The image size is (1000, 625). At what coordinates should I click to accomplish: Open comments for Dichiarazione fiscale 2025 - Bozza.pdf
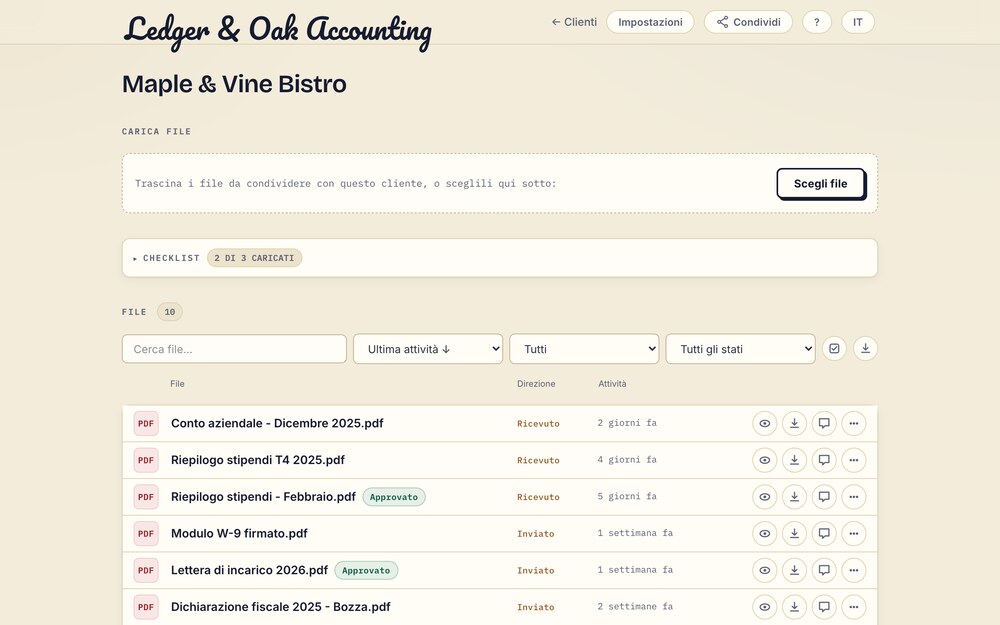(824, 607)
